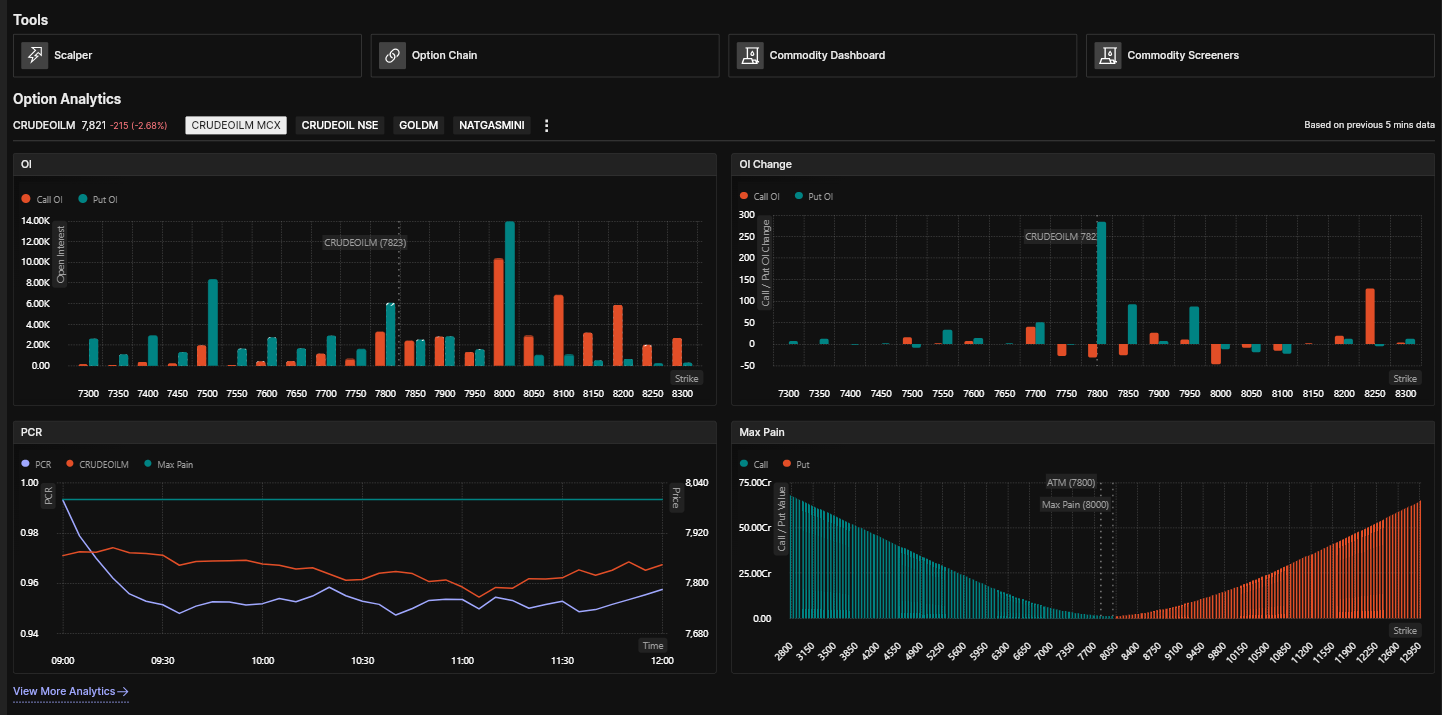Viewport: 1442px width, 715px height.
Task: Toggle CRUDEOILM legend in PCR chart
Action: point(98,465)
